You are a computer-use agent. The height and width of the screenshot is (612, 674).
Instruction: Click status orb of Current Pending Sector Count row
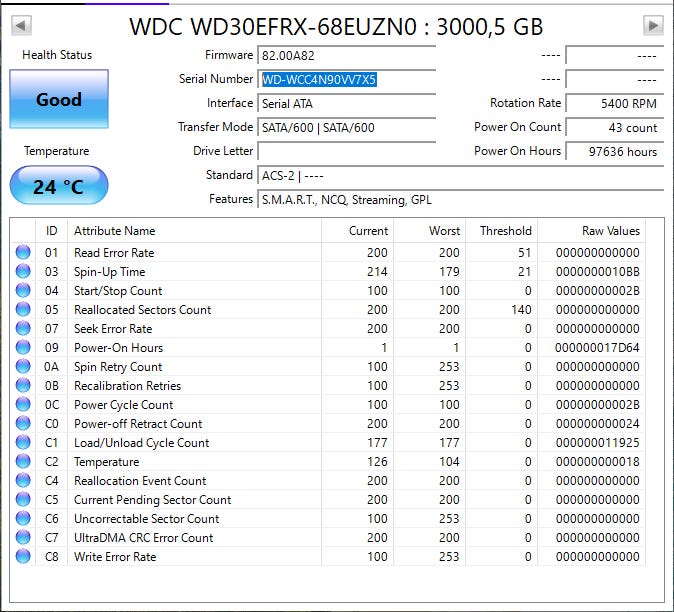pos(23,499)
